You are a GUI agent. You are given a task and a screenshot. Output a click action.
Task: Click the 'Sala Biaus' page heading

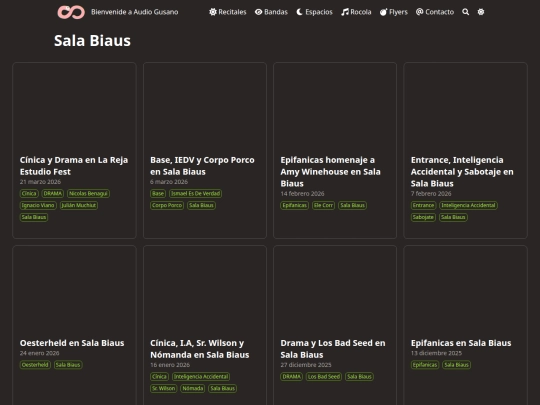92,40
